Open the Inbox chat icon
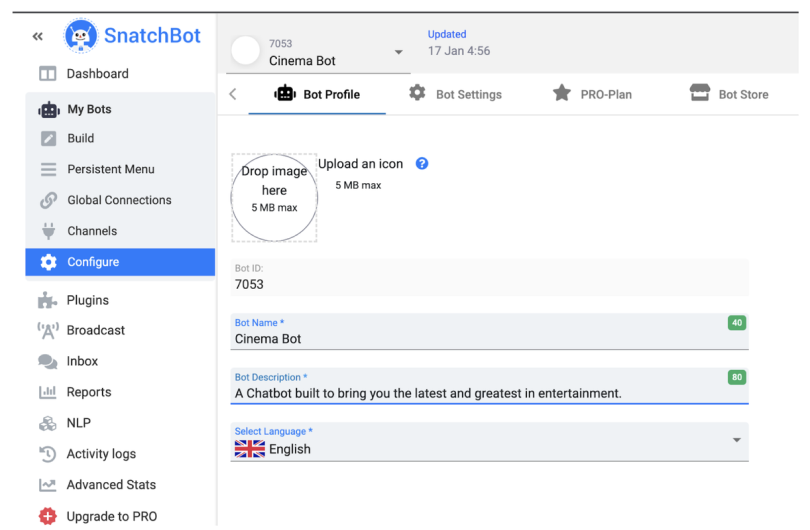The height and width of the screenshot is (530, 810). [47, 362]
